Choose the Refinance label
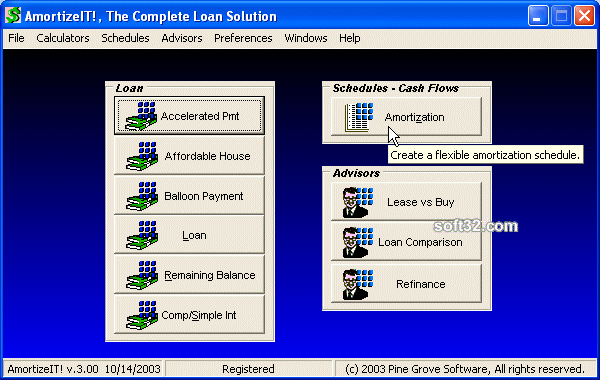The image size is (600, 380). point(421,284)
